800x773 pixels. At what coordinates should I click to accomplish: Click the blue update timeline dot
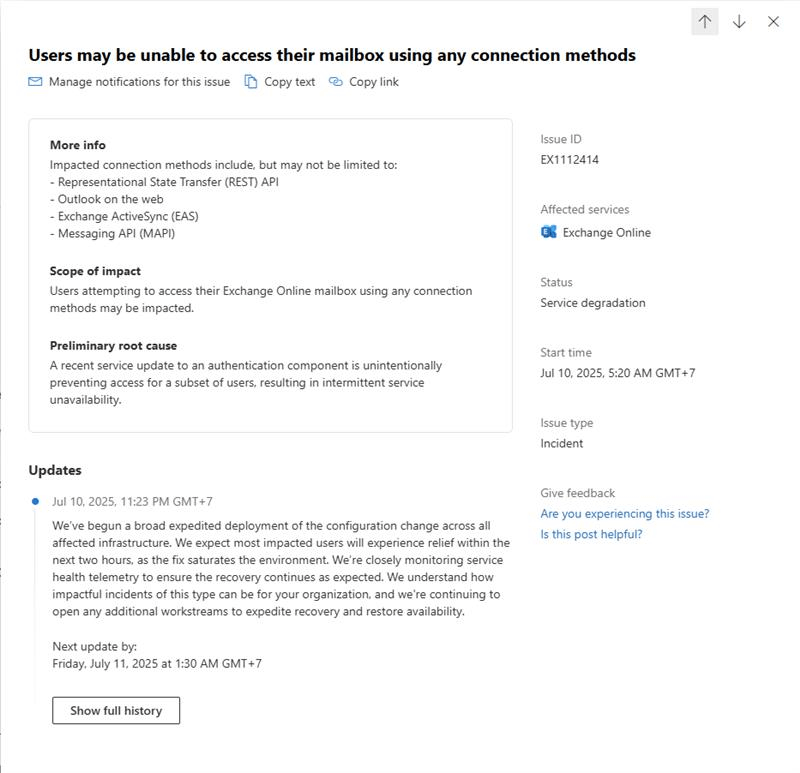tap(36, 501)
